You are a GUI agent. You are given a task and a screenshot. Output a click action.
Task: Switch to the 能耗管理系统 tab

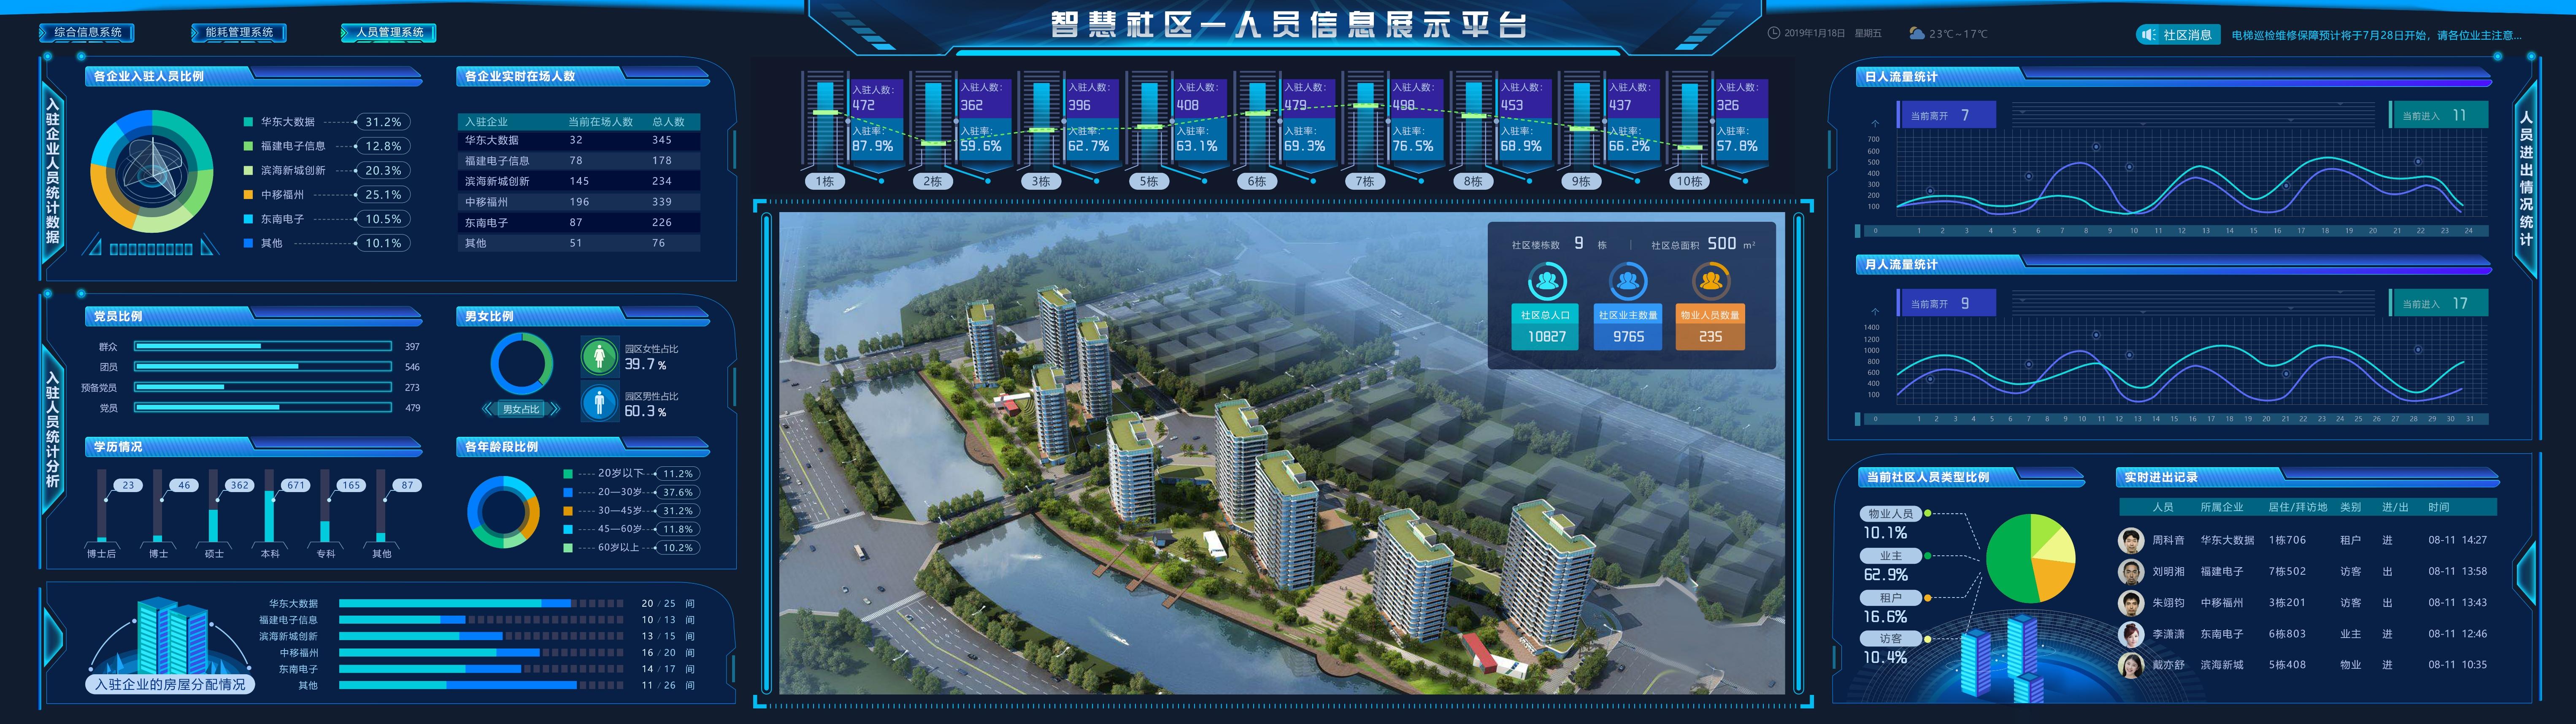239,32
